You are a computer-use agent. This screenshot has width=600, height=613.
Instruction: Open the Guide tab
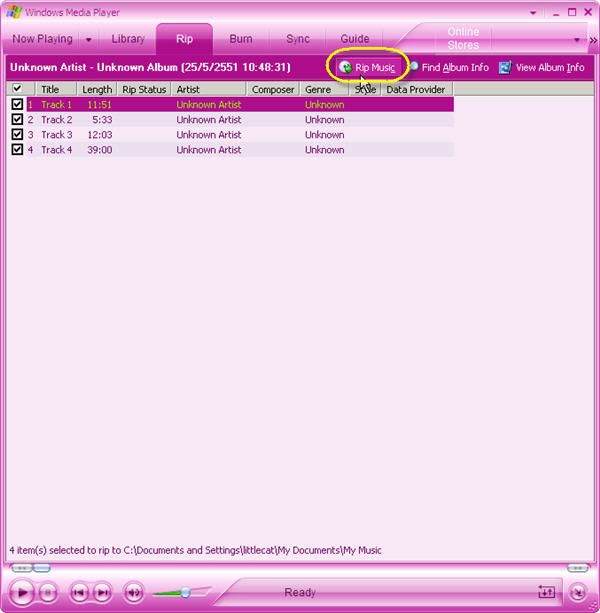point(355,39)
